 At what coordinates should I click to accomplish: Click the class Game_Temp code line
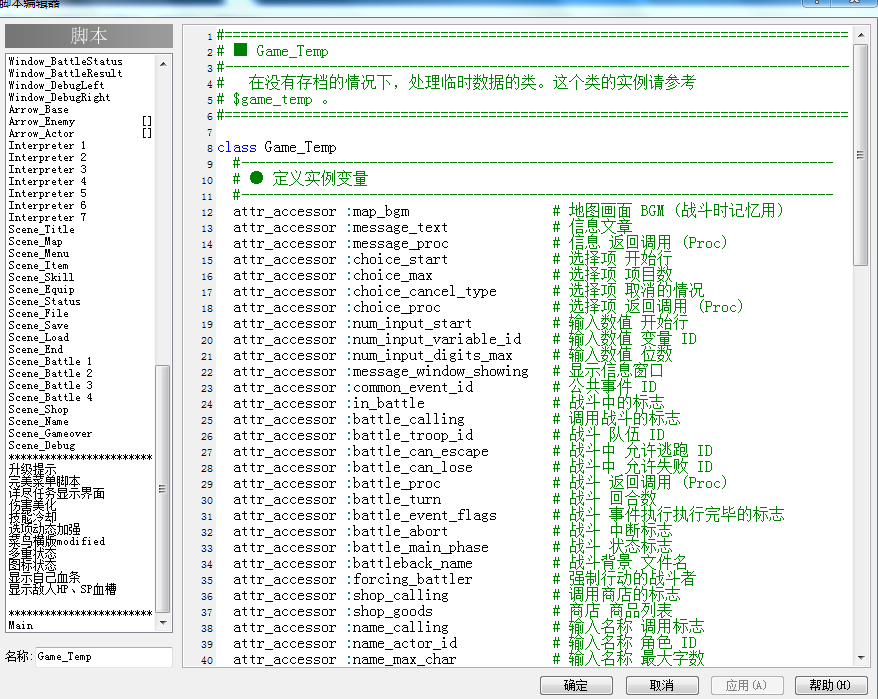277,147
